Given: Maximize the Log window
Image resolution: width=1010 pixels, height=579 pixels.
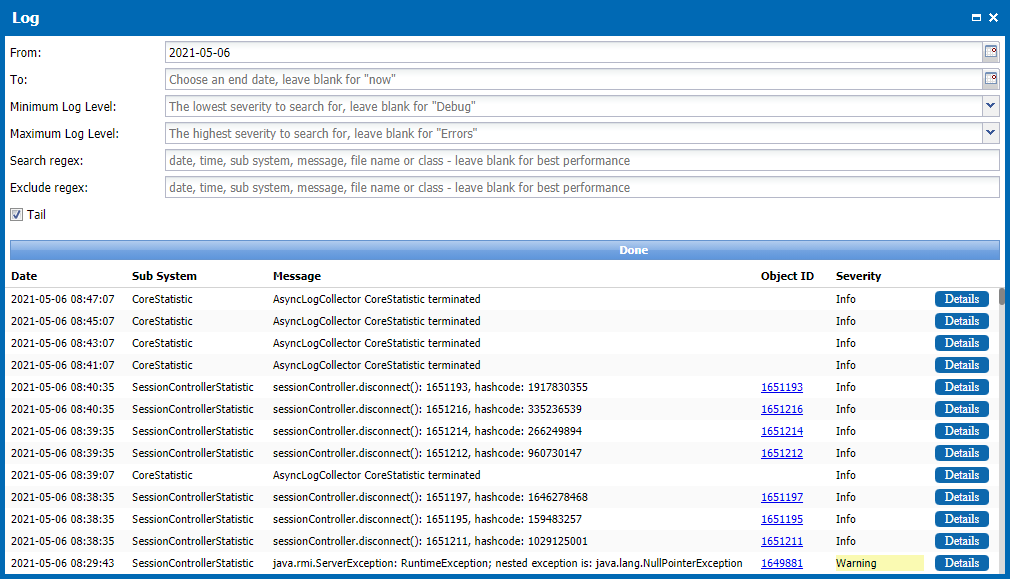Looking at the screenshot, I should [976, 18].
